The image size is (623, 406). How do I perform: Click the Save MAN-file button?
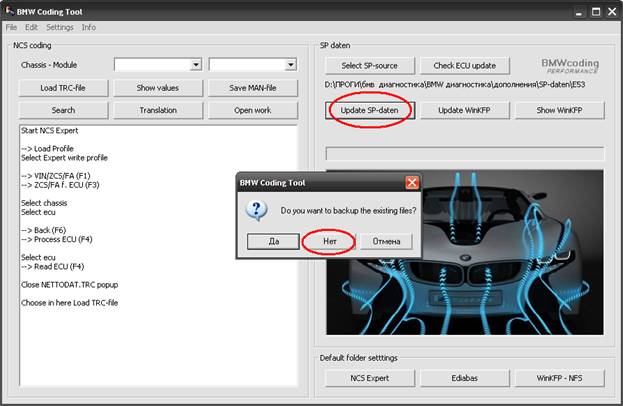click(x=253, y=88)
